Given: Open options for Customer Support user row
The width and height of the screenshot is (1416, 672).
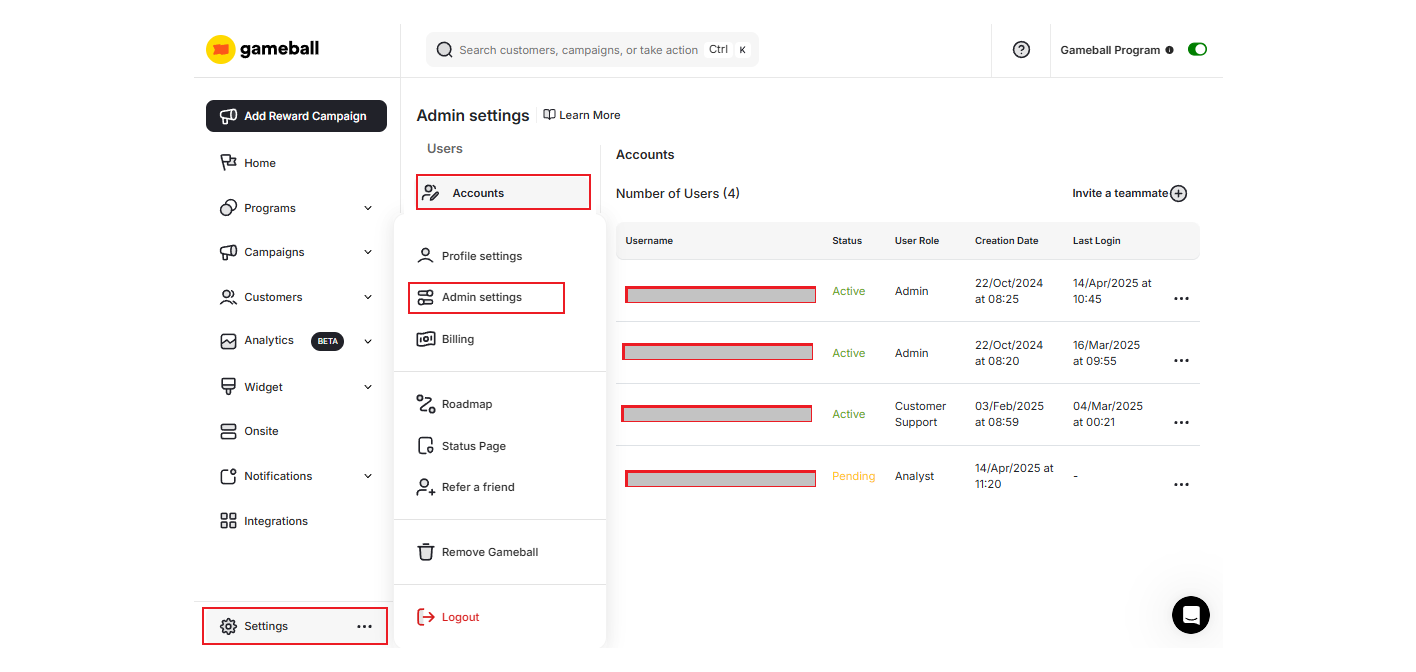Looking at the screenshot, I should 1181,422.
